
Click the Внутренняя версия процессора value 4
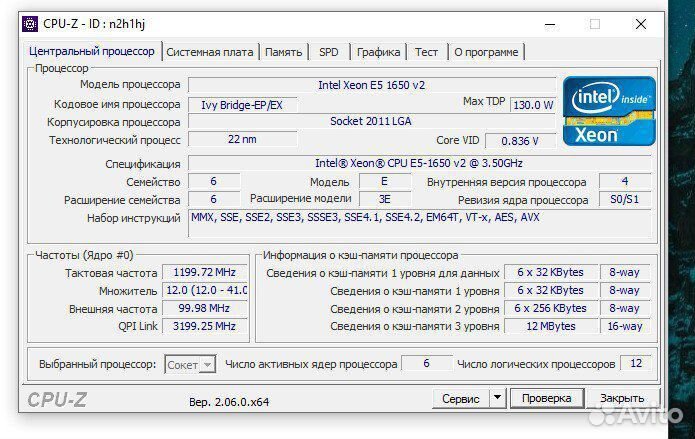(625, 181)
